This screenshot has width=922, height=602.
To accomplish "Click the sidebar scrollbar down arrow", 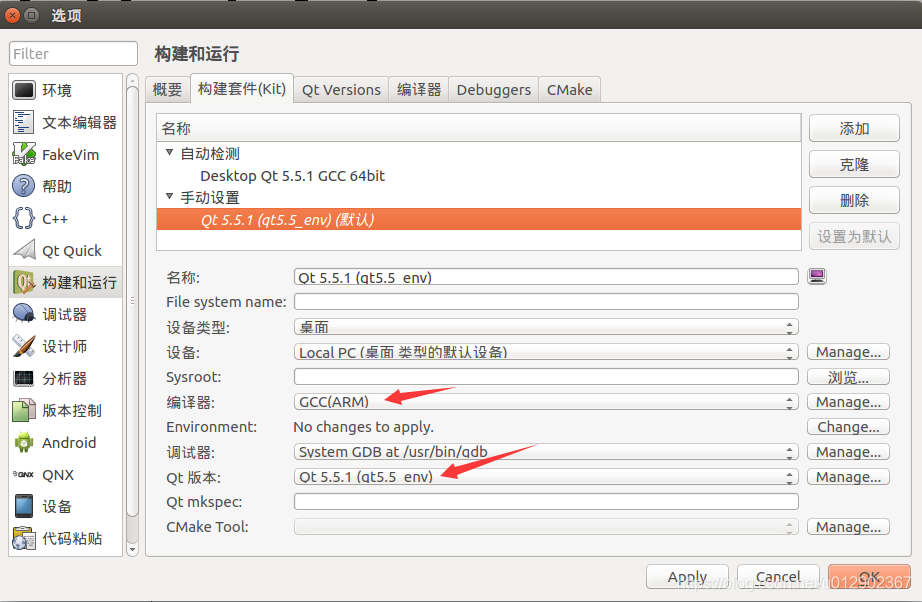I will coord(132,550).
